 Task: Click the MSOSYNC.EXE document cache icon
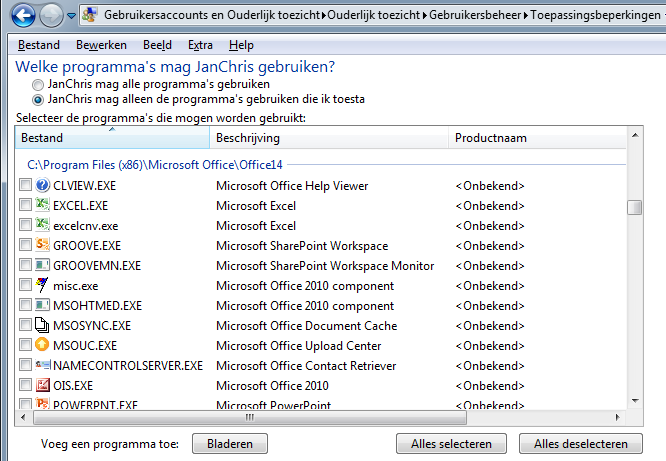coord(42,326)
